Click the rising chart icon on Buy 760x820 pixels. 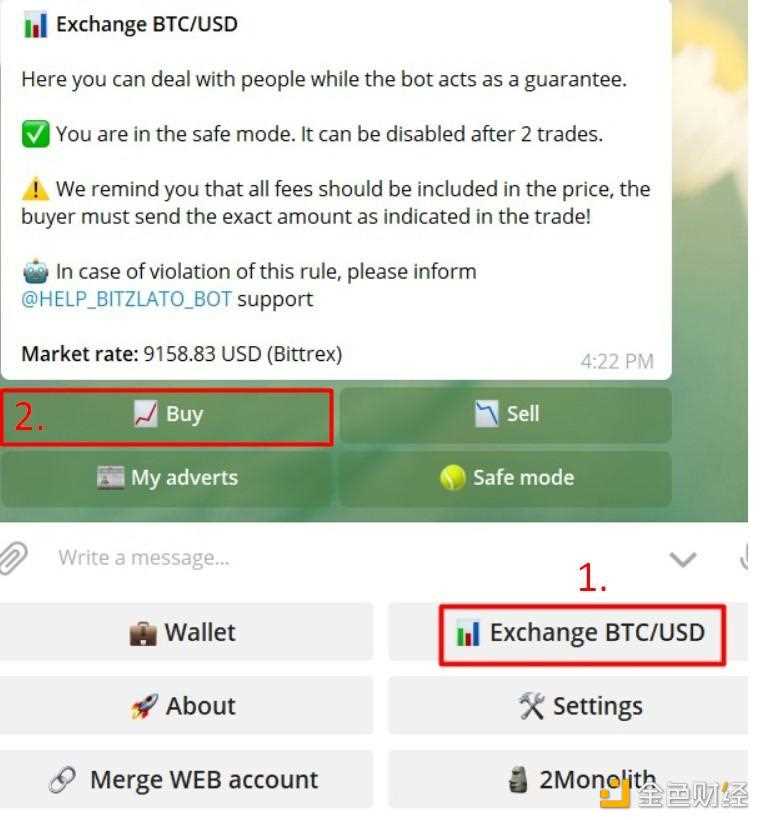click(x=145, y=414)
